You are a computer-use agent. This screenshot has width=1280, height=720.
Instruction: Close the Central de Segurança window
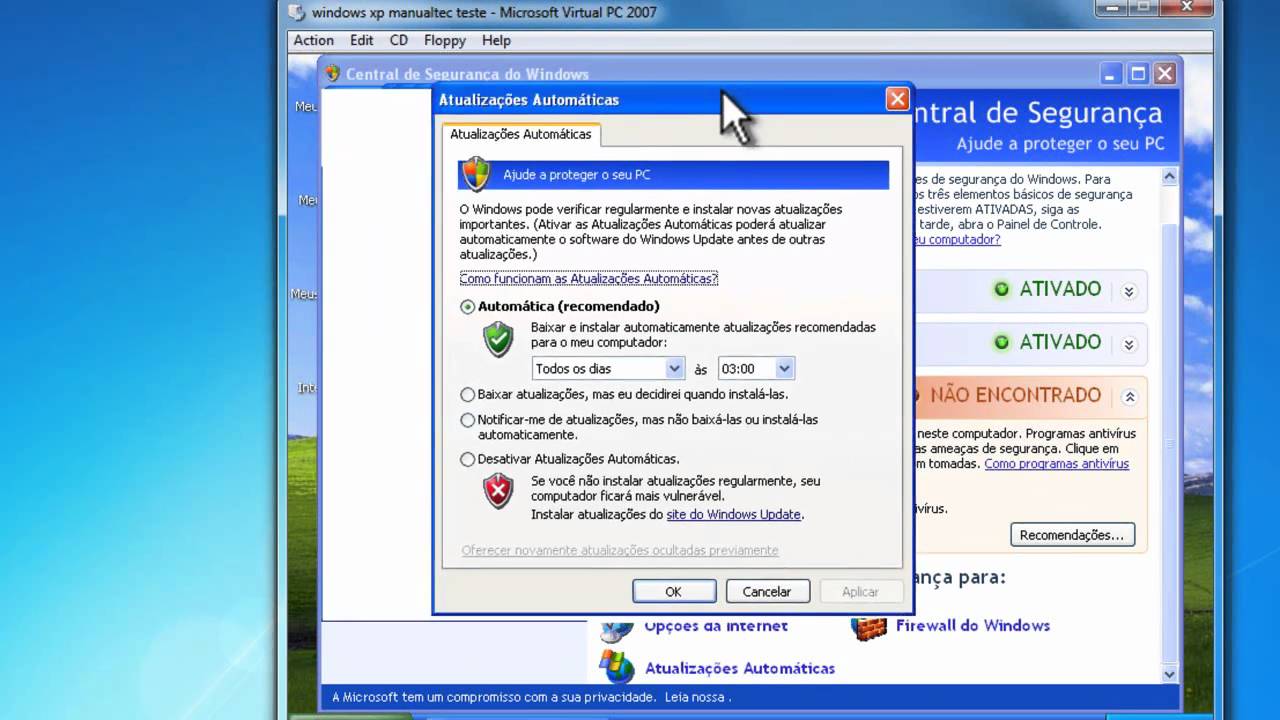click(x=1165, y=74)
